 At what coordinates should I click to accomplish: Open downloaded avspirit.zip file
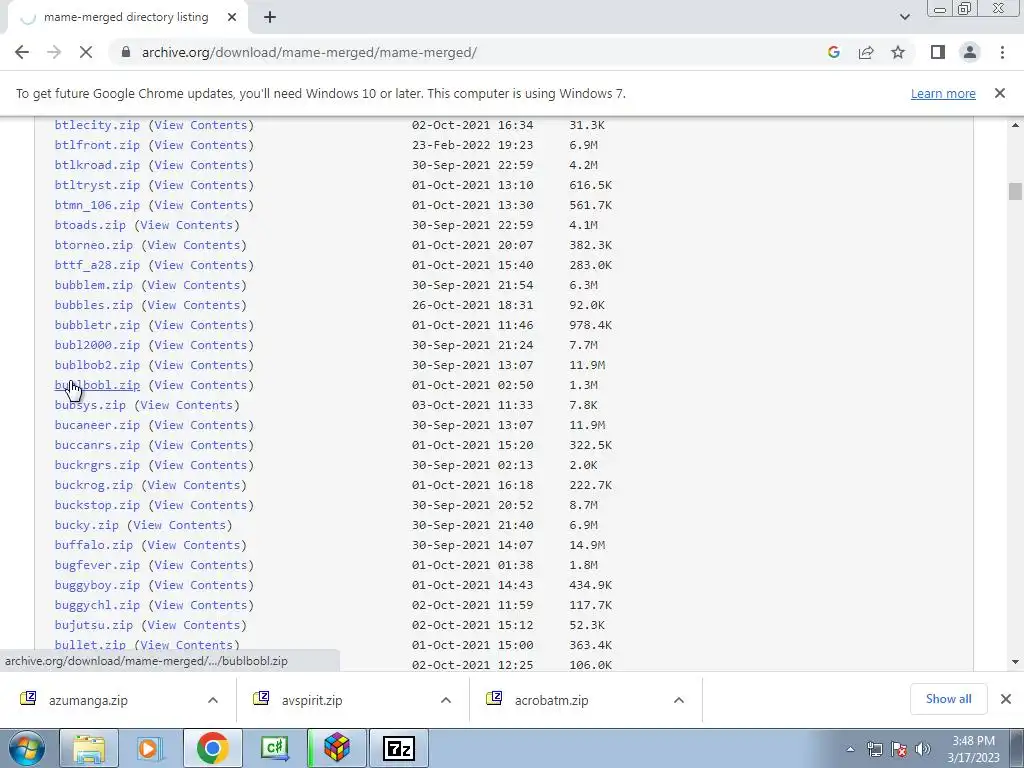click(312, 700)
